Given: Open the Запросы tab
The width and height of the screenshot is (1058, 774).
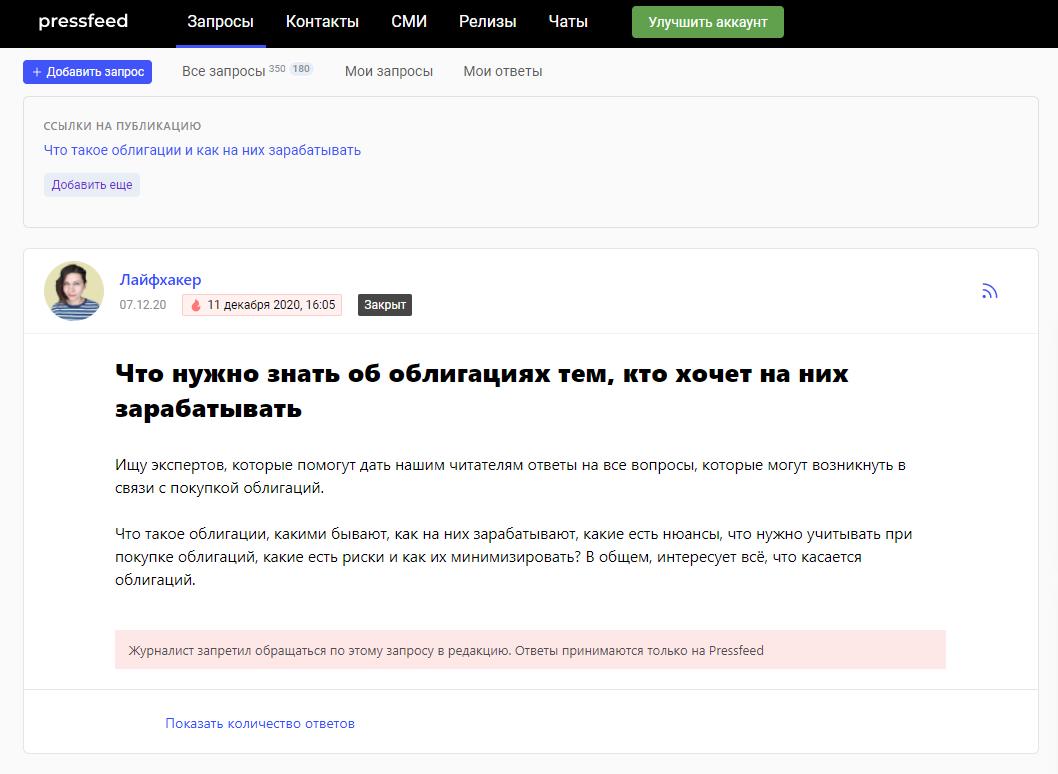Looking at the screenshot, I should click(220, 22).
